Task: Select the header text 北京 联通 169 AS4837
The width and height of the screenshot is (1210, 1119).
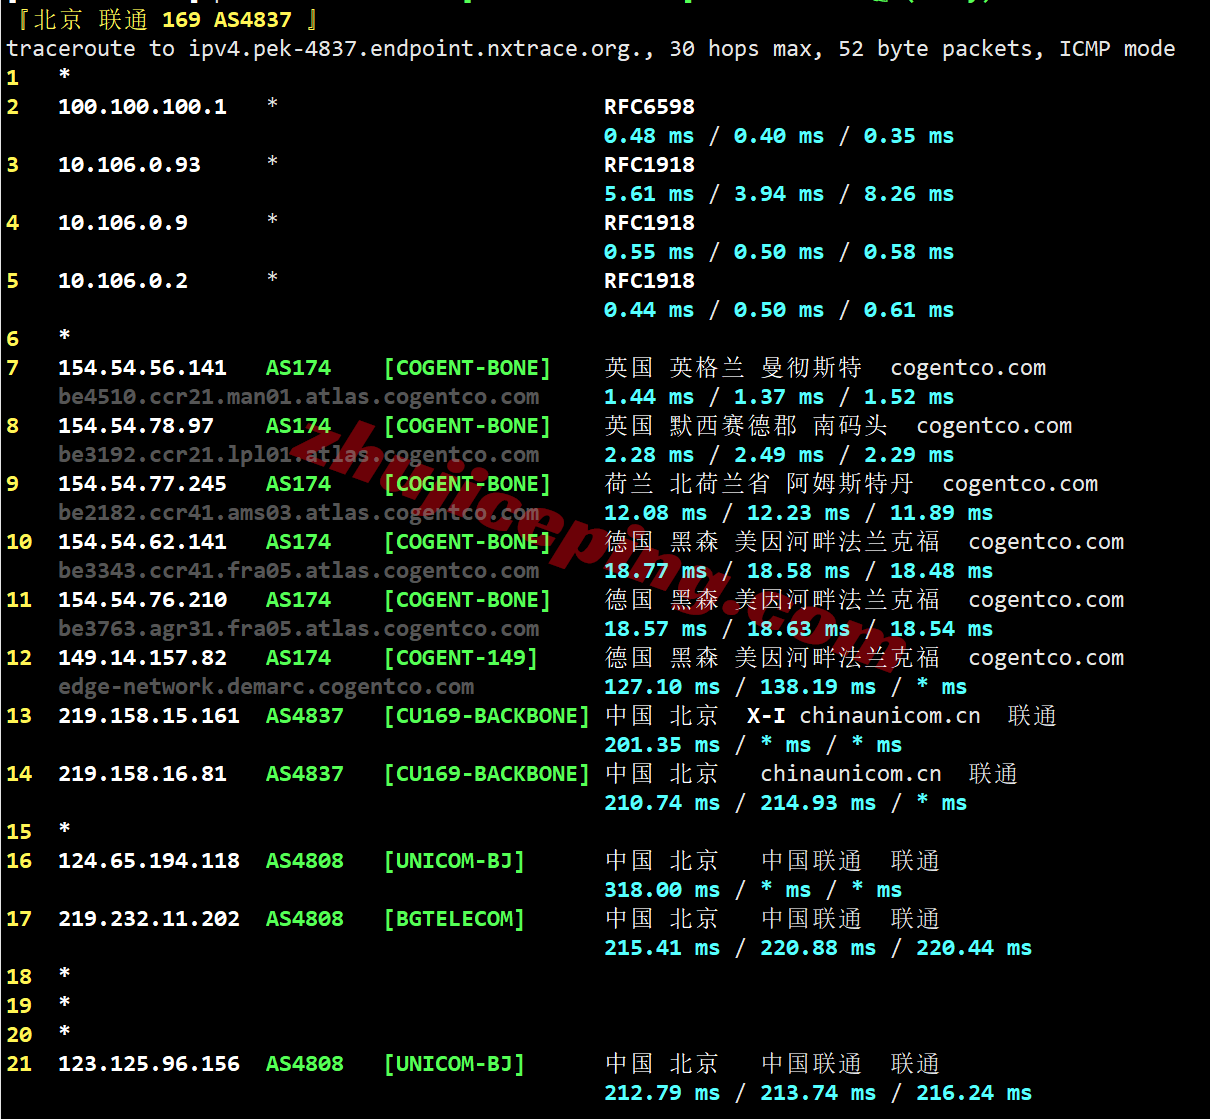Action: tap(163, 20)
